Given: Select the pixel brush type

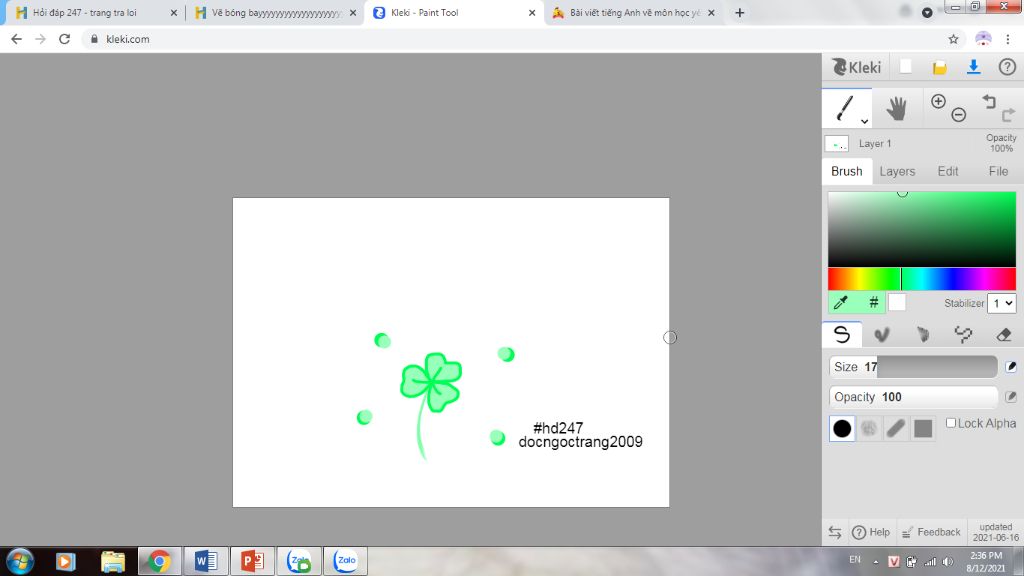Looking at the screenshot, I should point(963,335).
